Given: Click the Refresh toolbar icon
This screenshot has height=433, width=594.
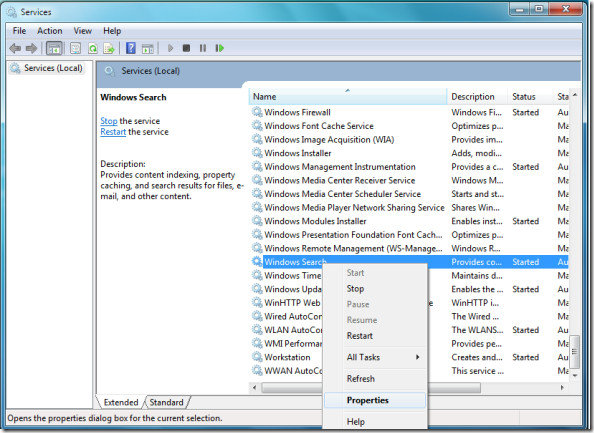Looking at the screenshot, I should click(92, 48).
